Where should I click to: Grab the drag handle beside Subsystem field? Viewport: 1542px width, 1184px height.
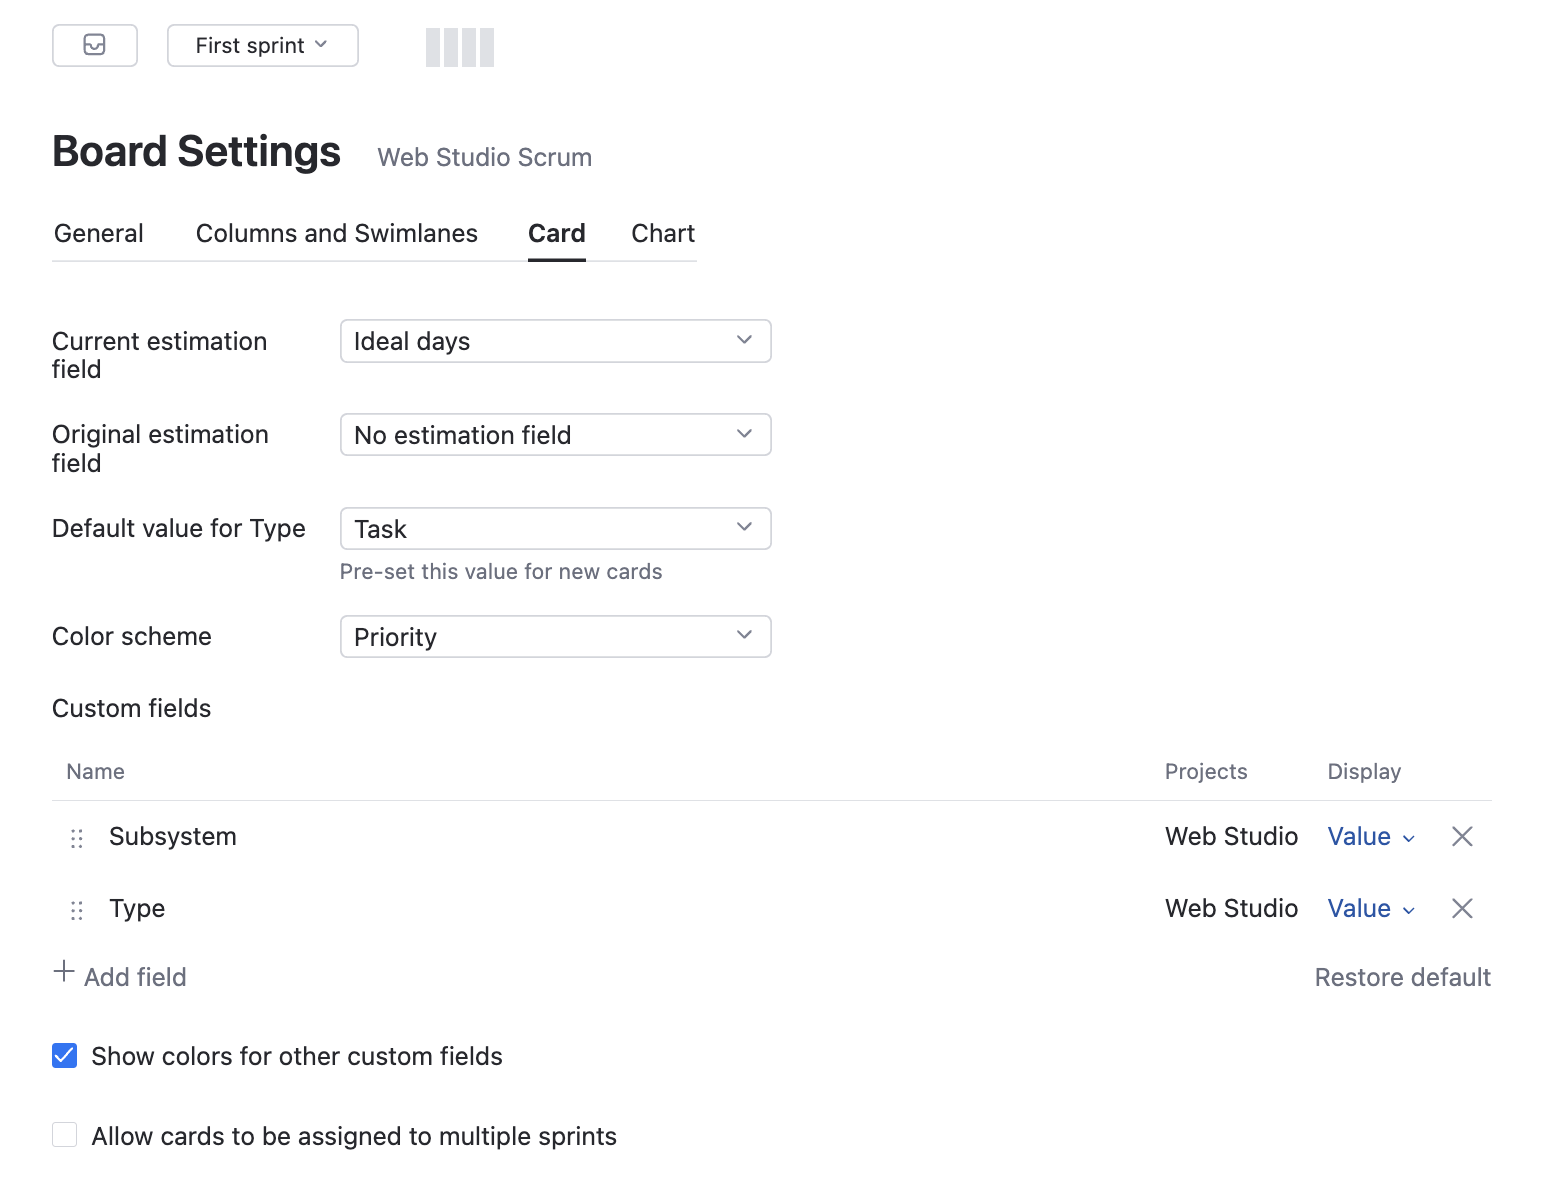(77, 838)
